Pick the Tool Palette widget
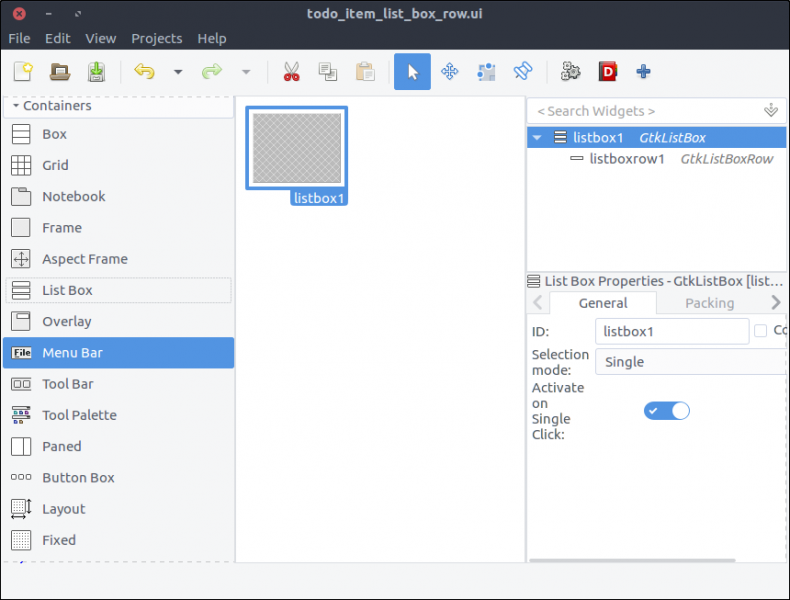 coord(79,415)
